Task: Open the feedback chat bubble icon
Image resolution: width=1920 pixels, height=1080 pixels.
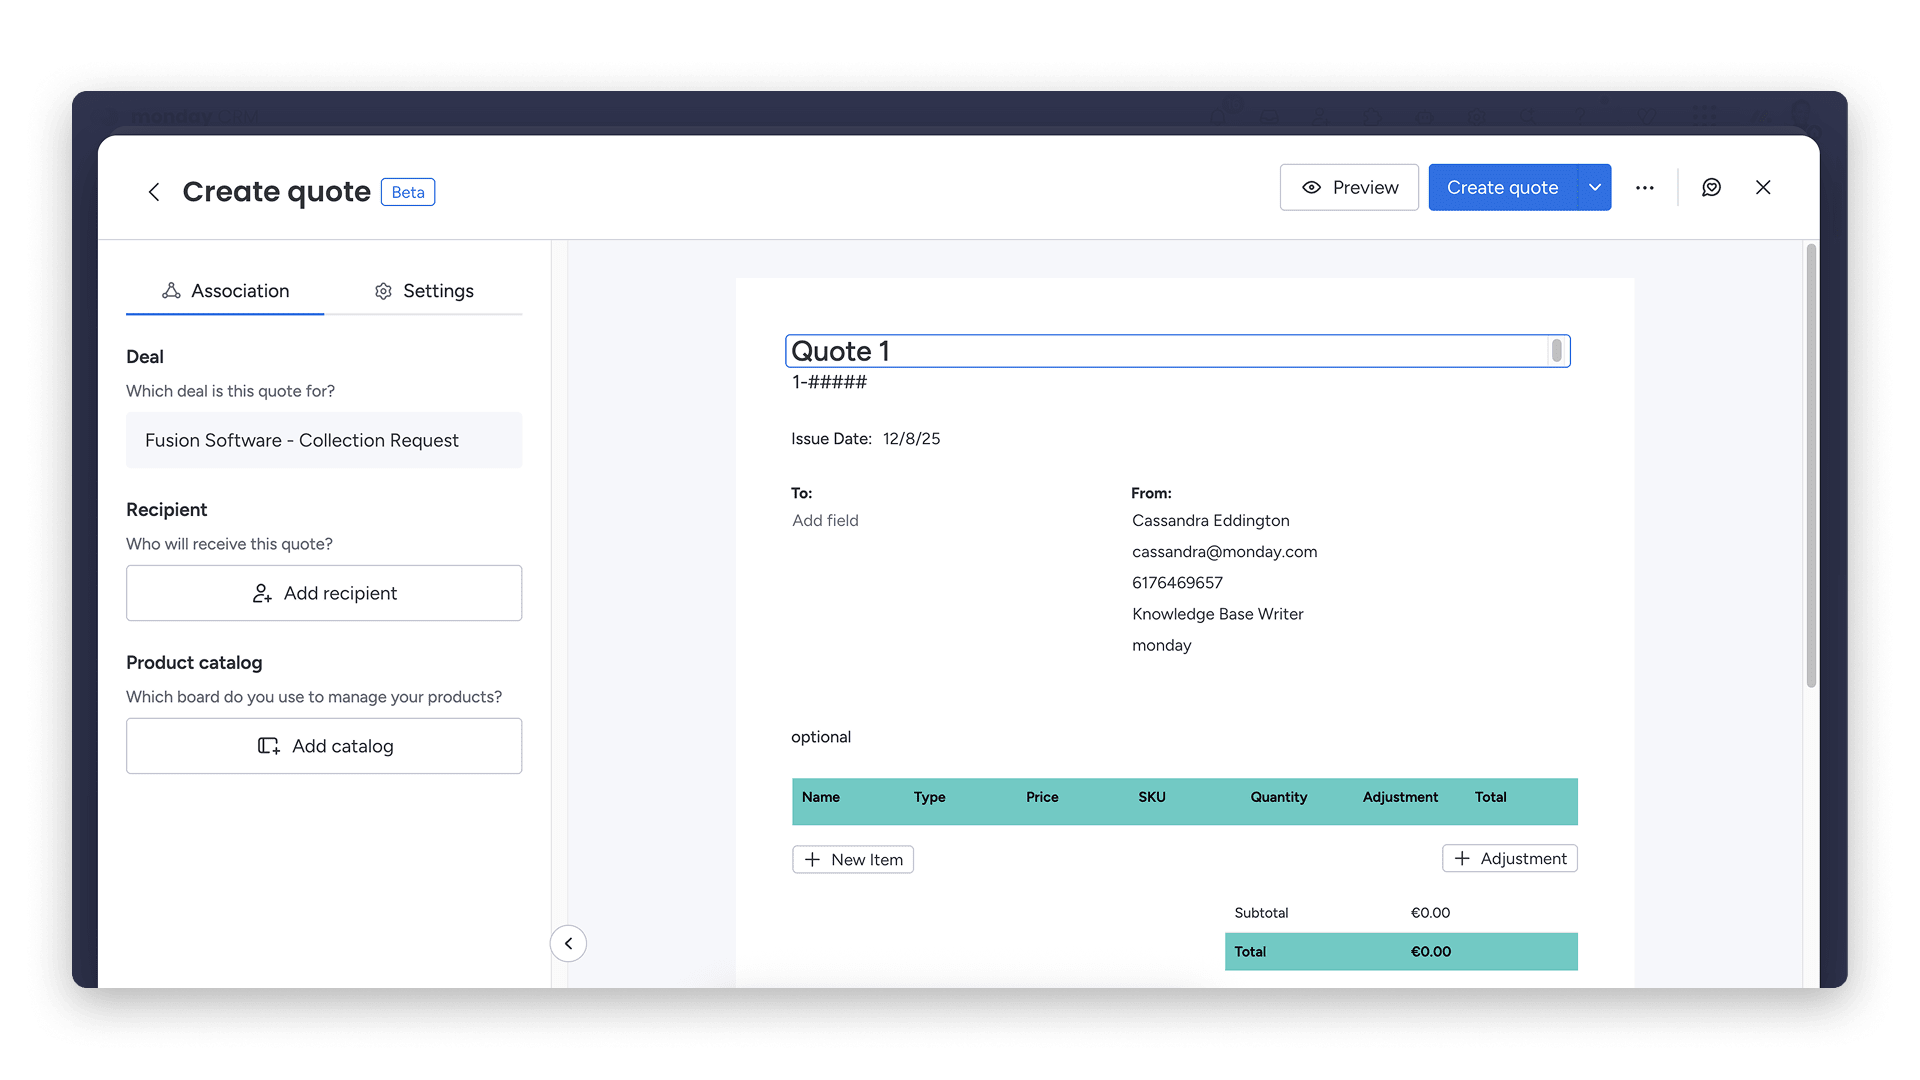Action: click(x=1711, y=188)
